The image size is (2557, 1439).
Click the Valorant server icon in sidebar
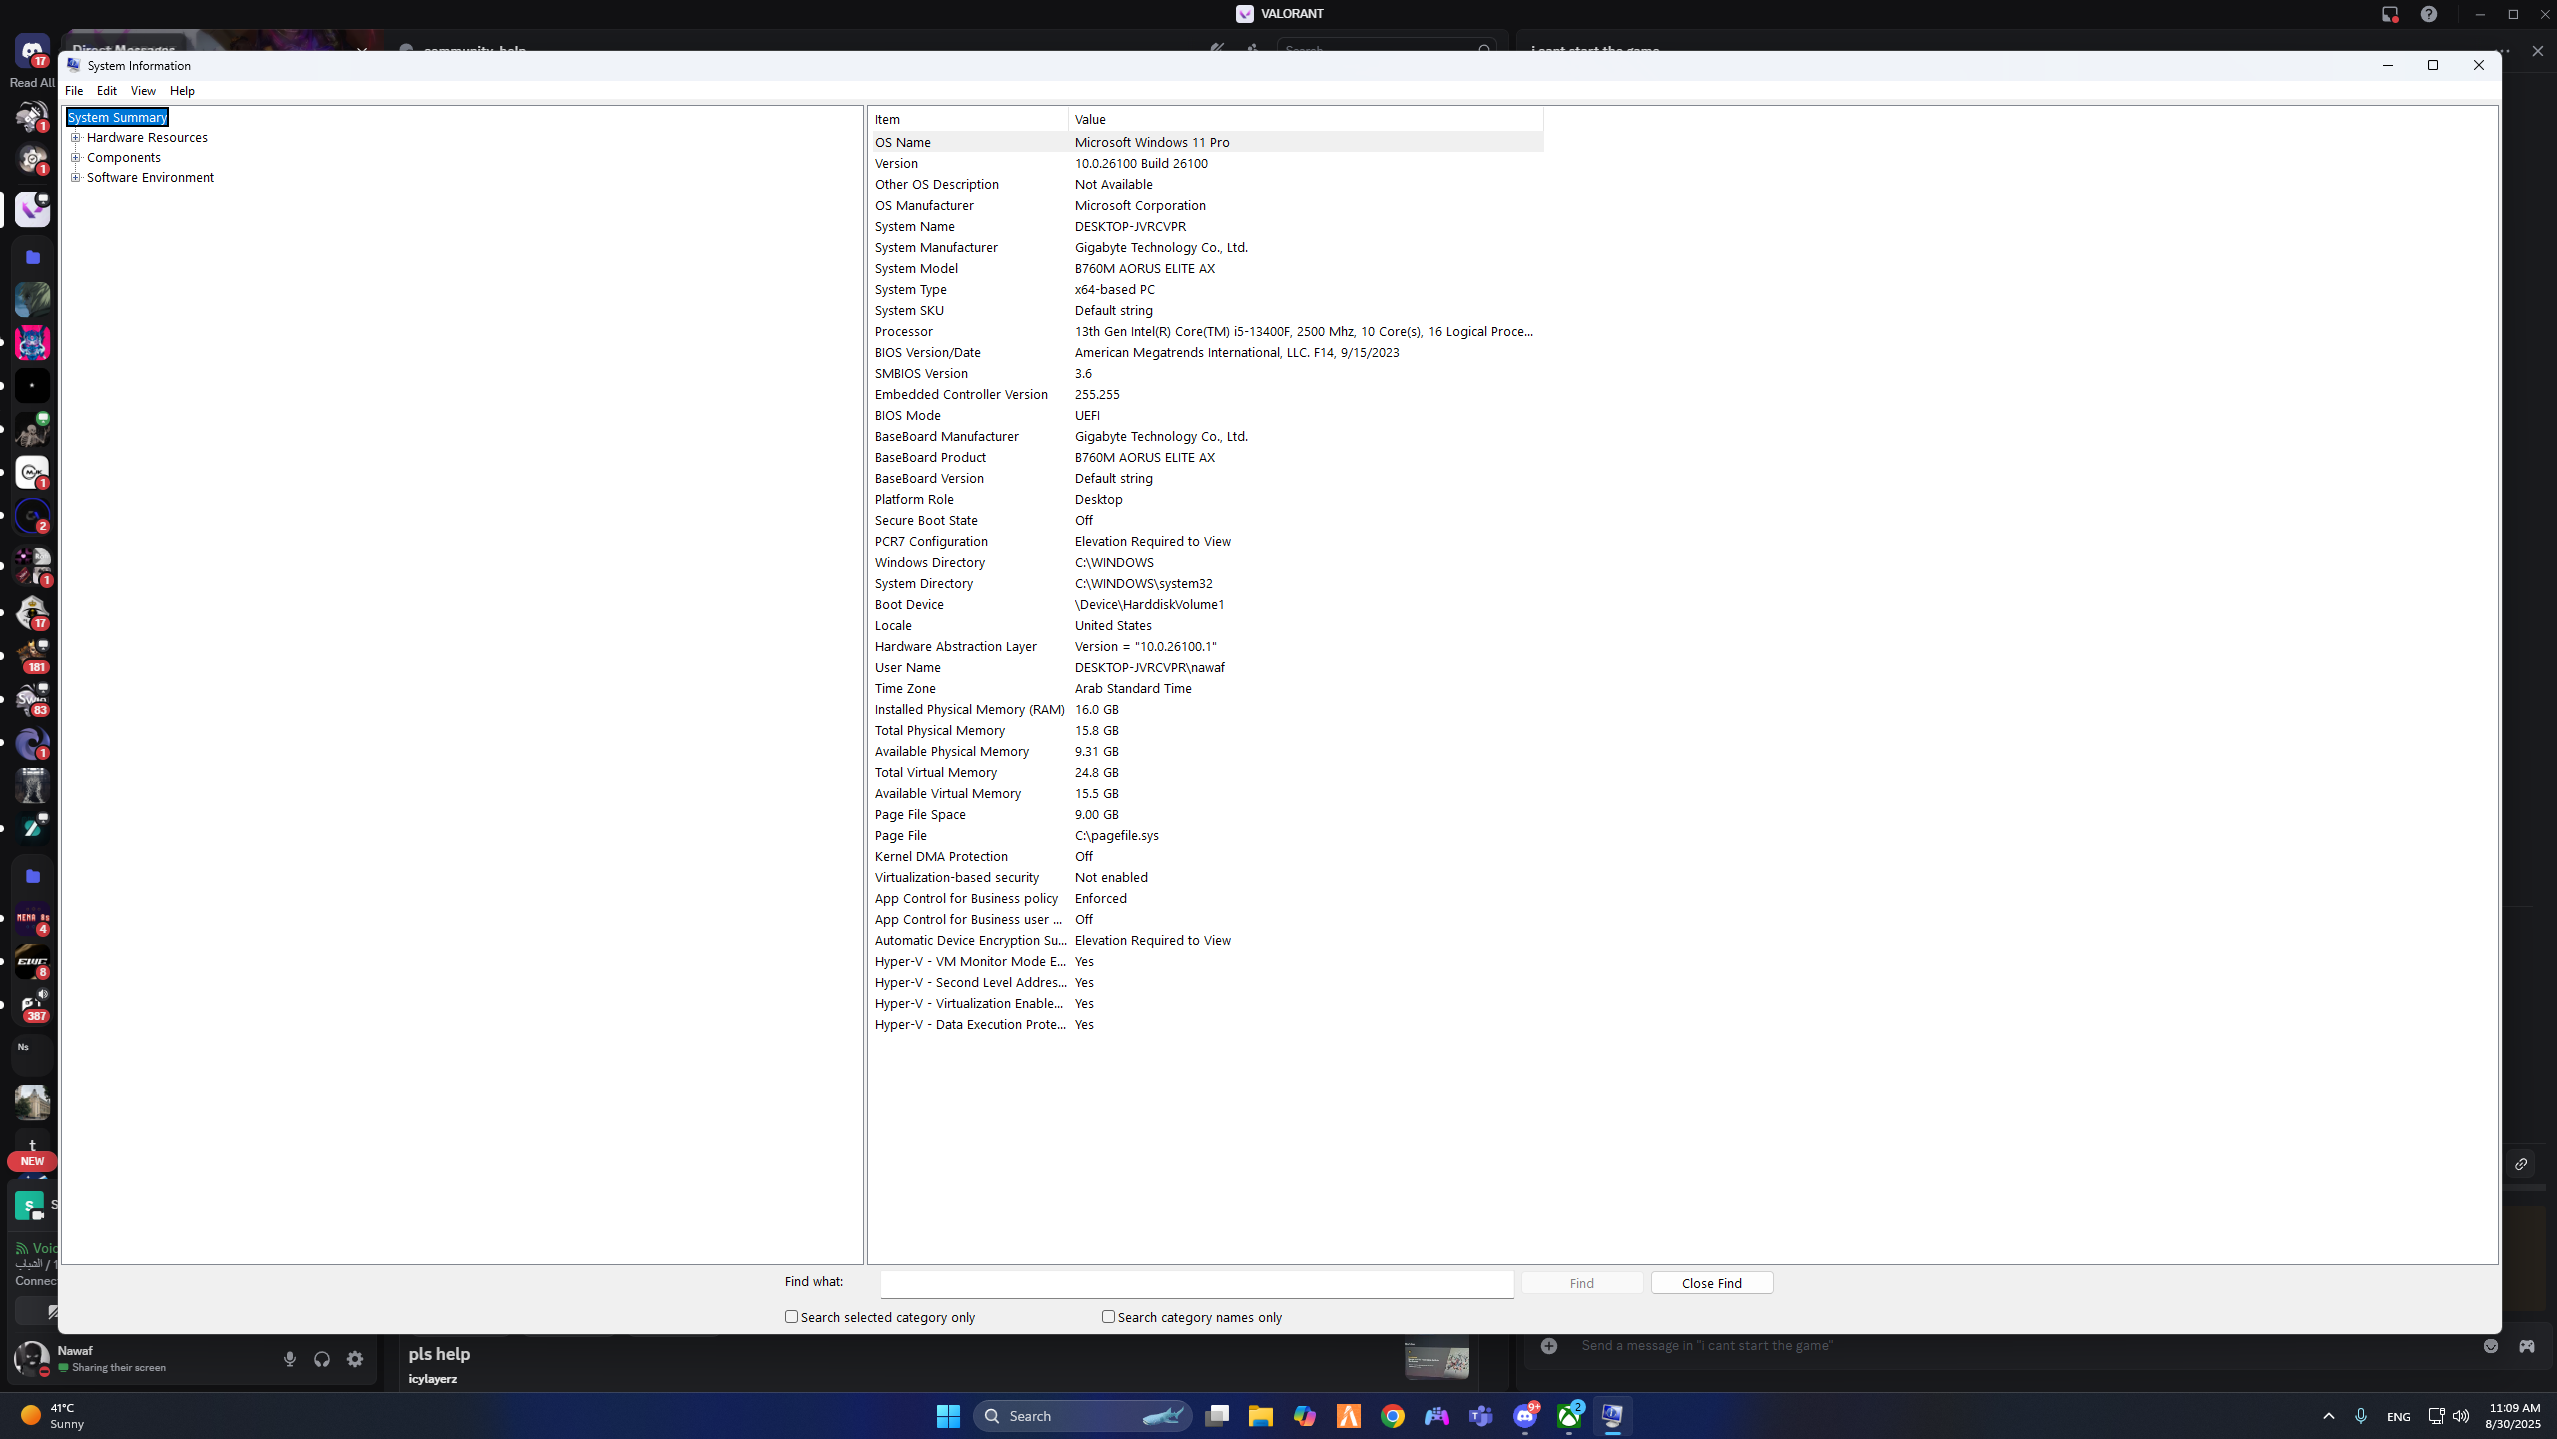pyautogui.click(x=32, y=209)
